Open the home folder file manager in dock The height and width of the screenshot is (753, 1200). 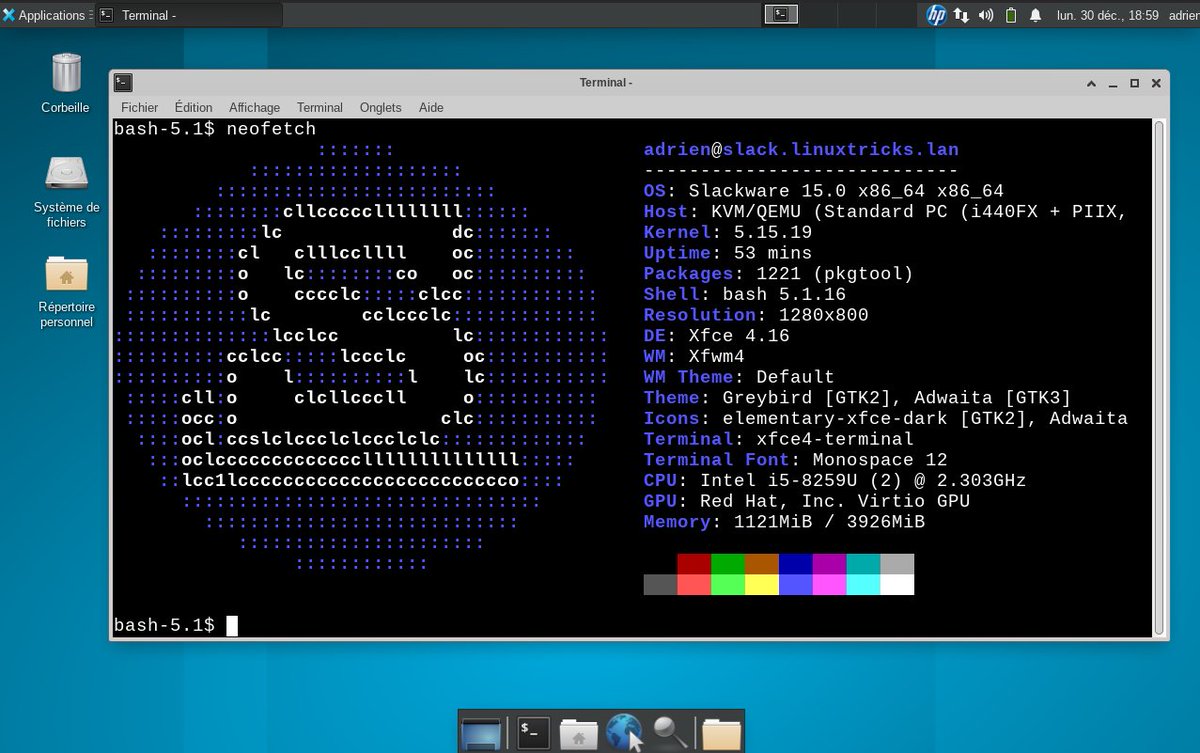pos(578,733)
